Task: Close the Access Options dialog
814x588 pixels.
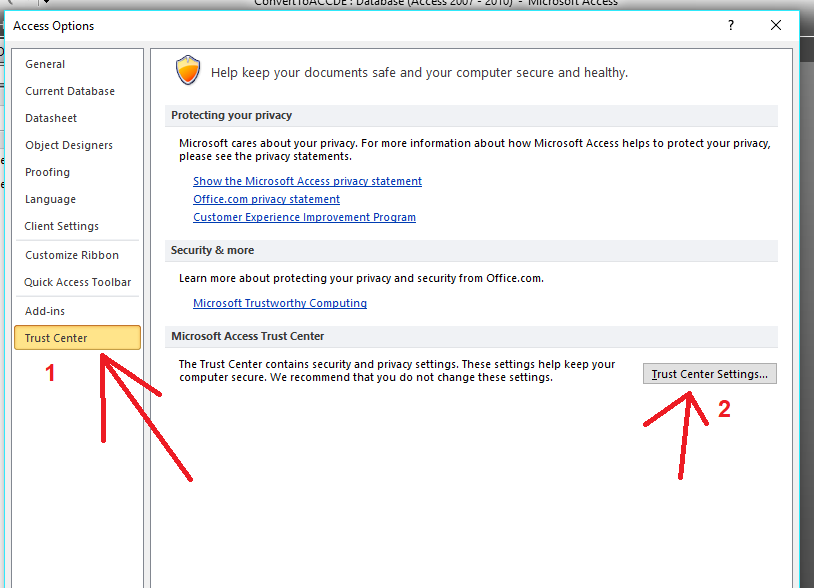Action: click(776, 25)
